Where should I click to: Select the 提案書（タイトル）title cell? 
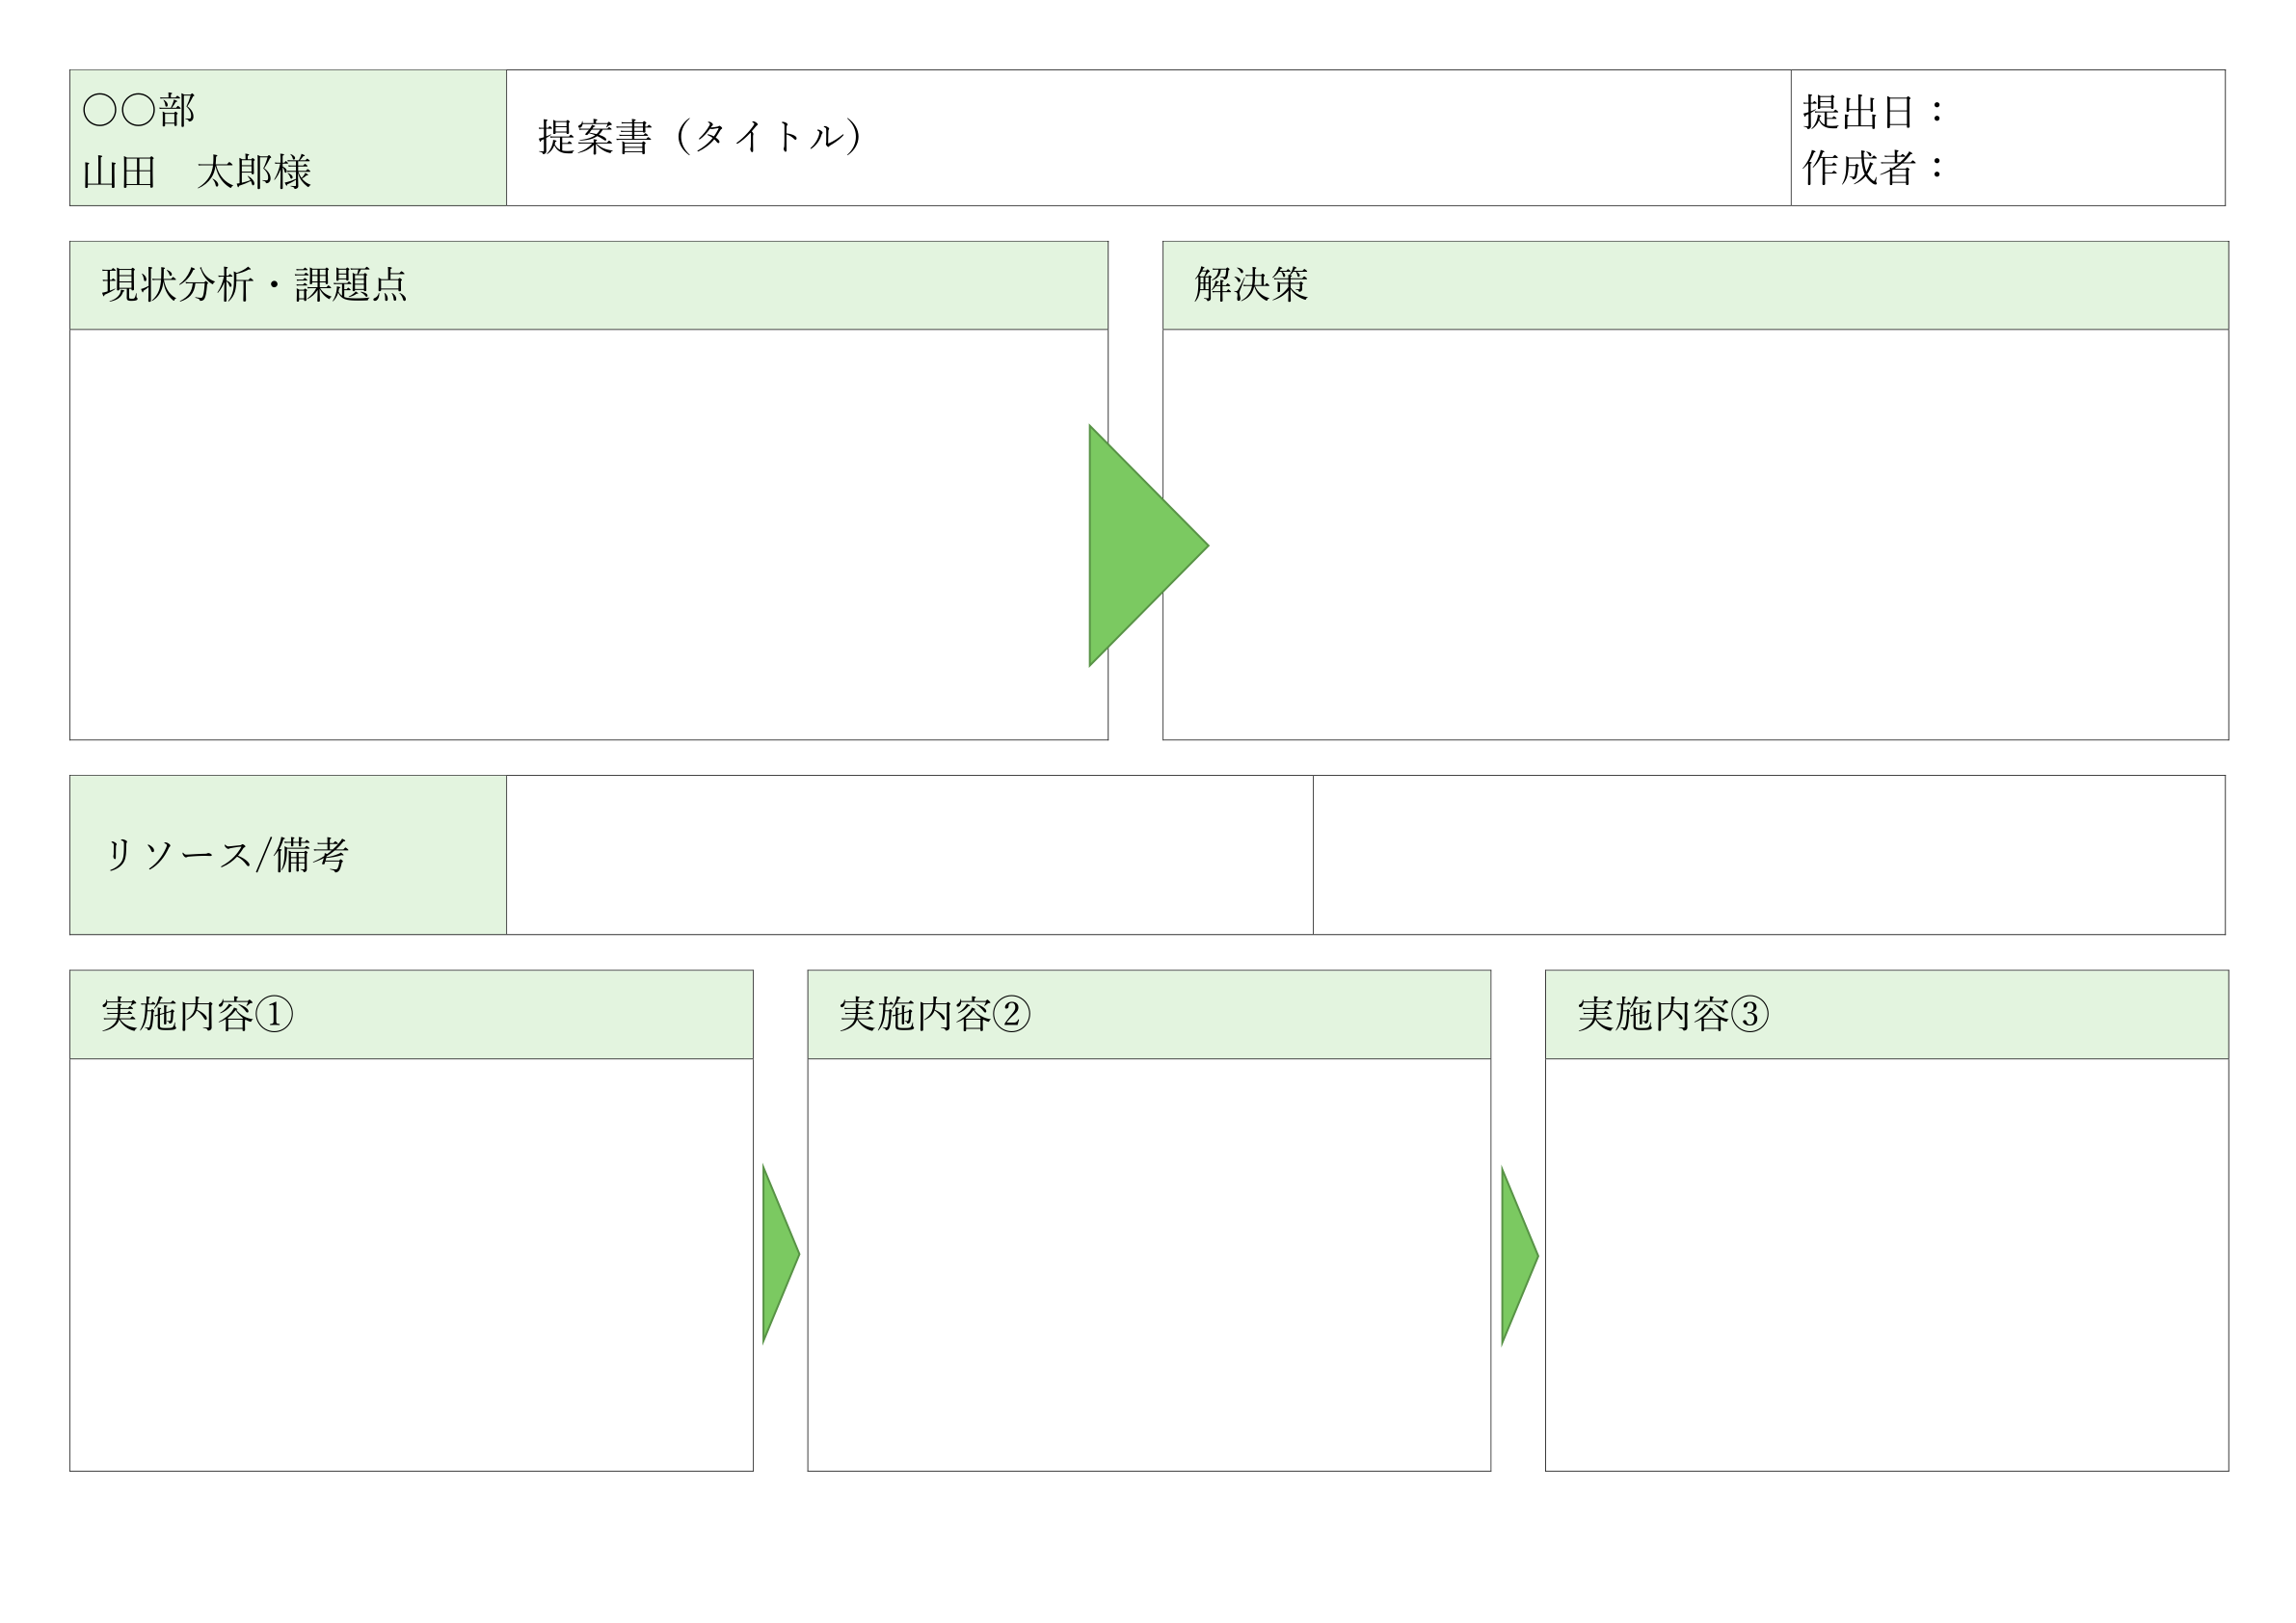coord(1147,138)
